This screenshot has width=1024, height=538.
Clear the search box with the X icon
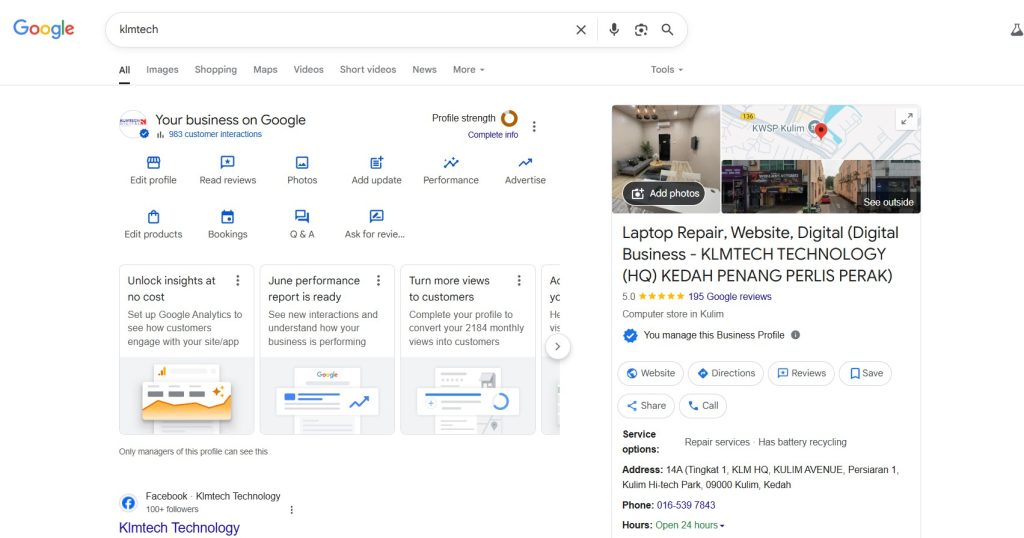tap(581, 30)
